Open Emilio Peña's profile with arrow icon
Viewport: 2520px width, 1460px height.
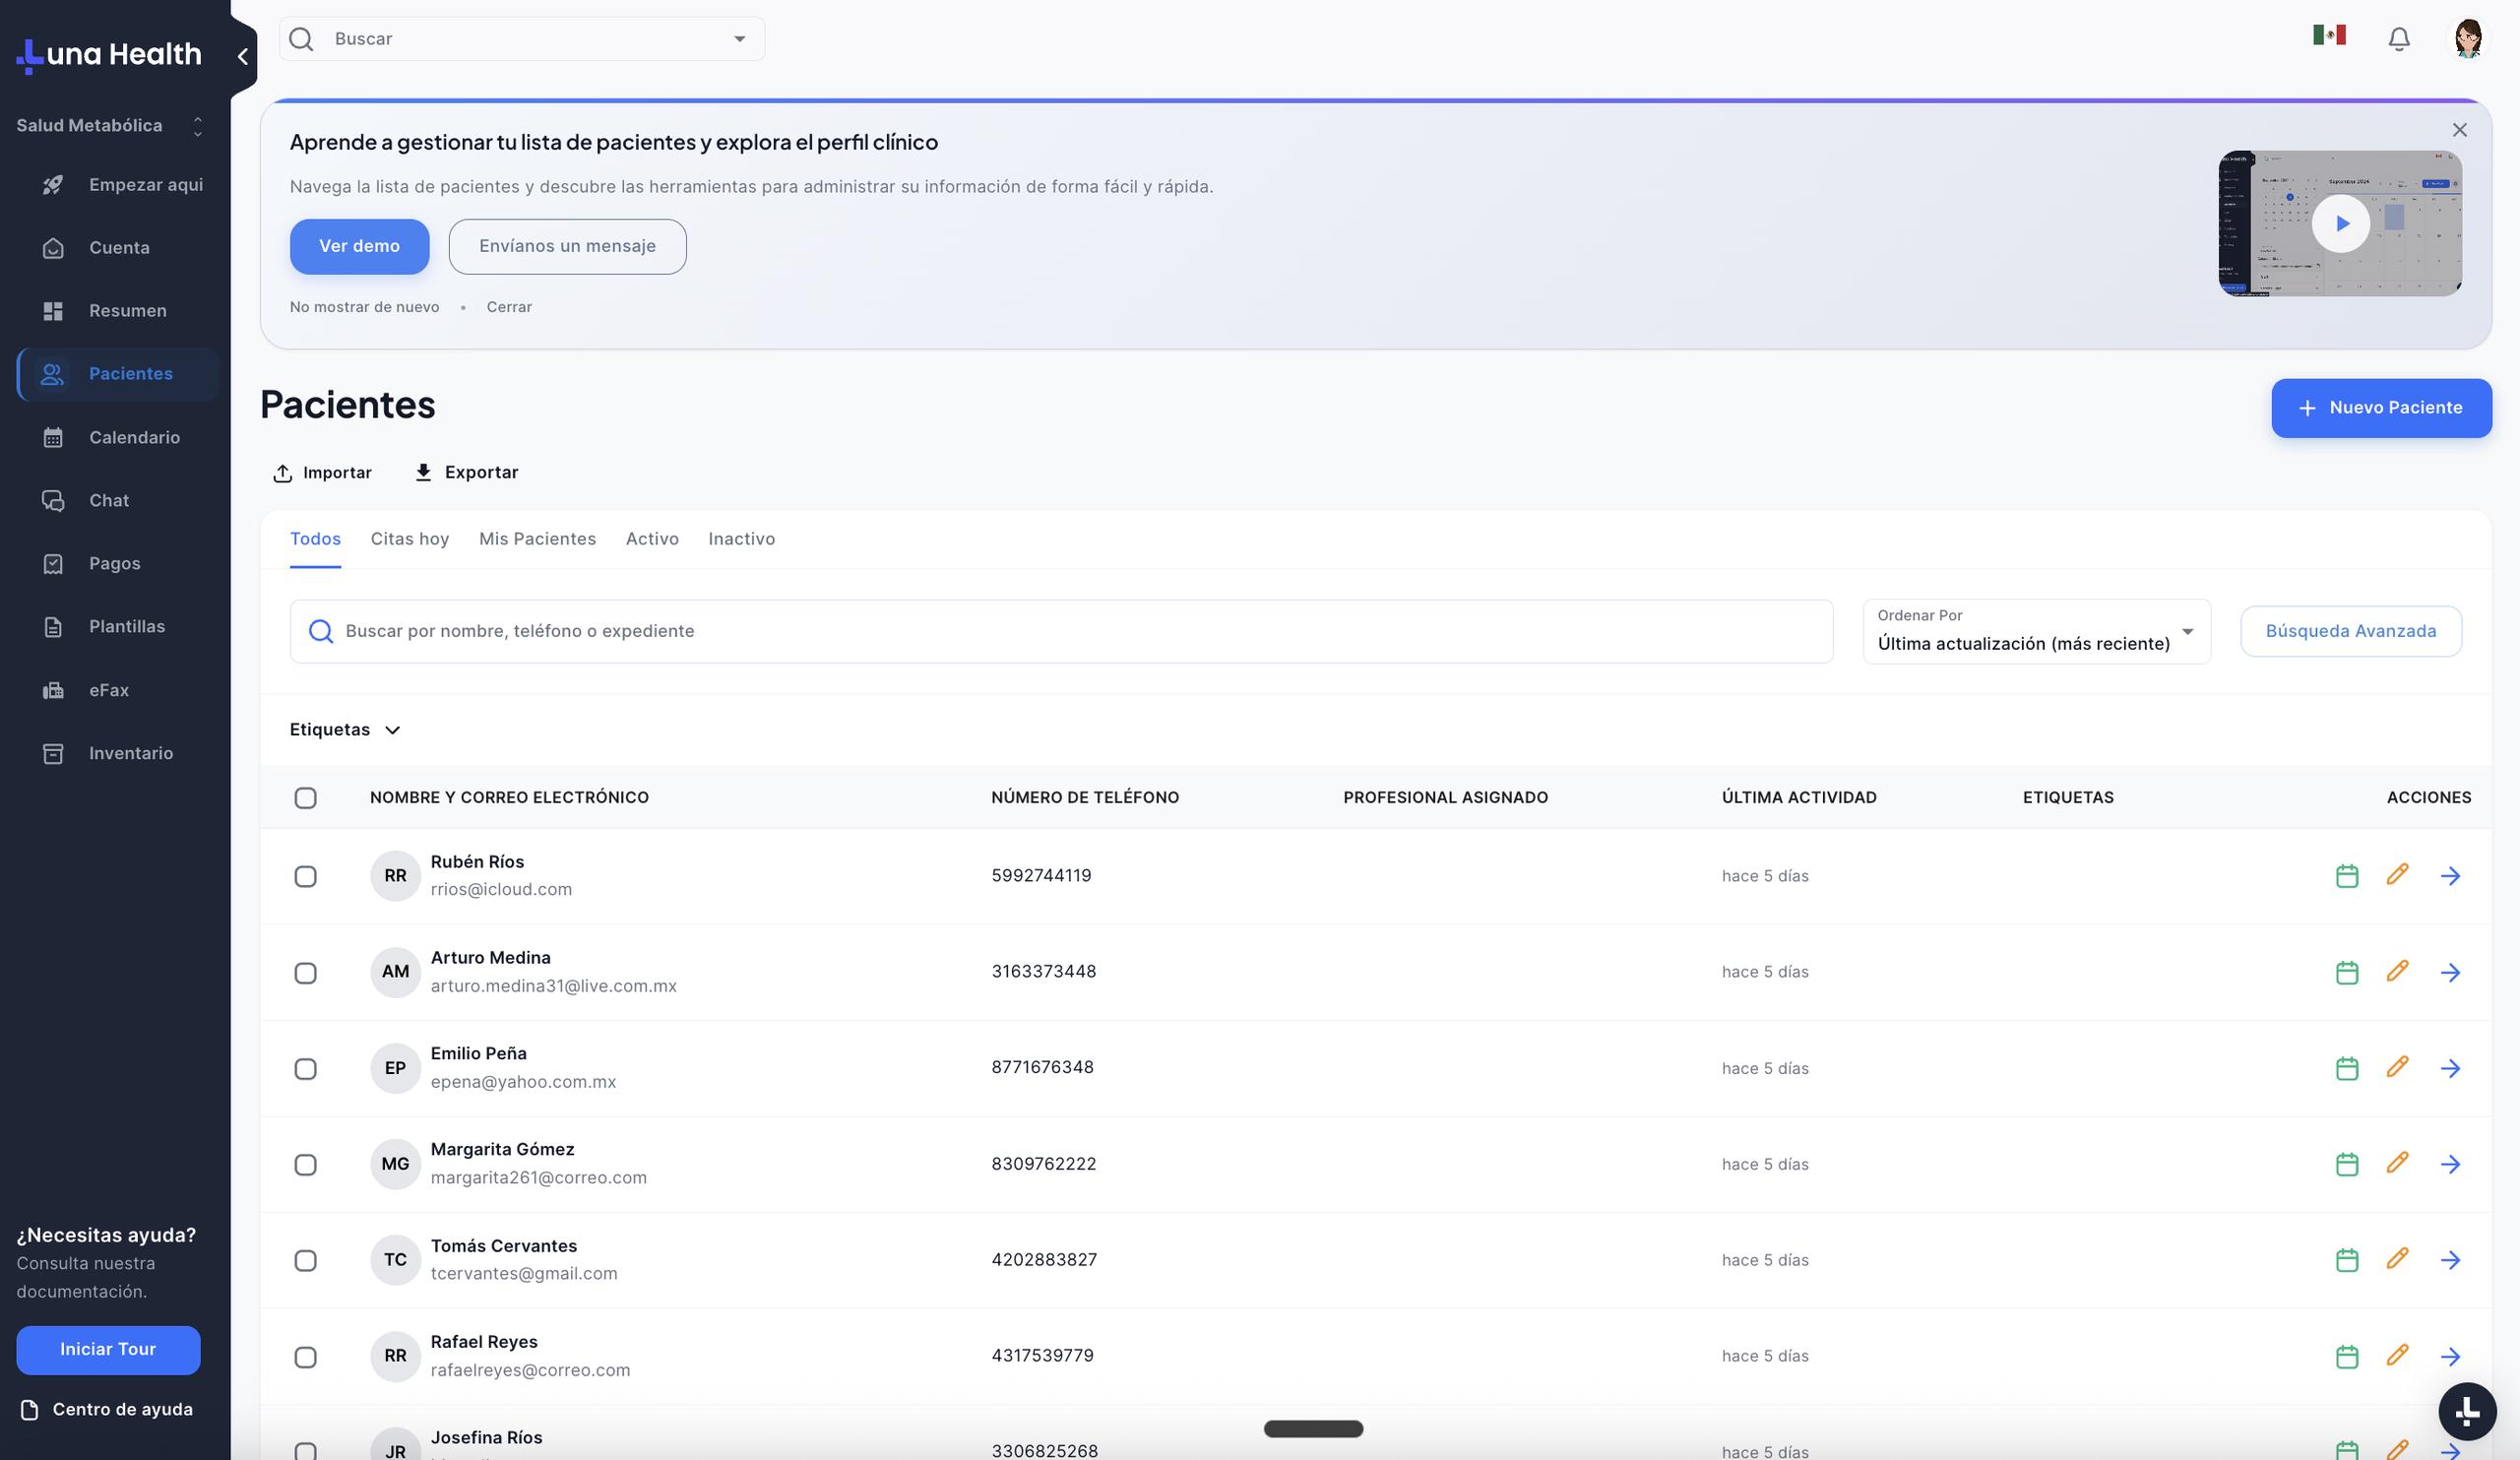(x=2449, y=1068)
